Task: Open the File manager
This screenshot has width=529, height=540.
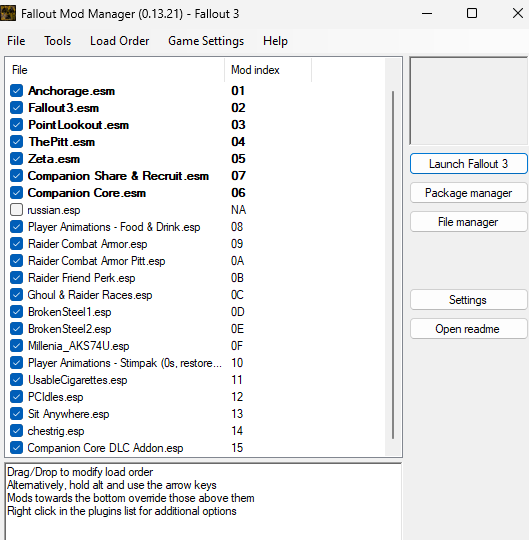Action: [468, 222]
